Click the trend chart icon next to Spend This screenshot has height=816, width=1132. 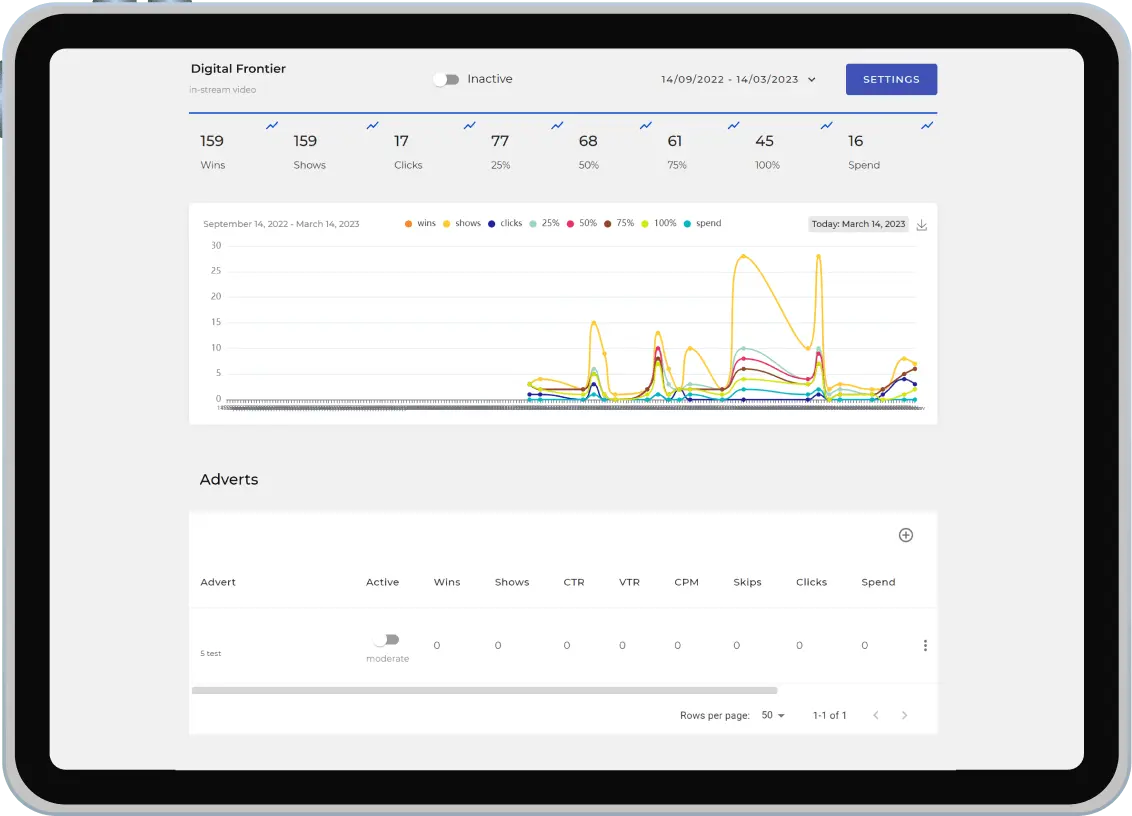coord(927,126)
